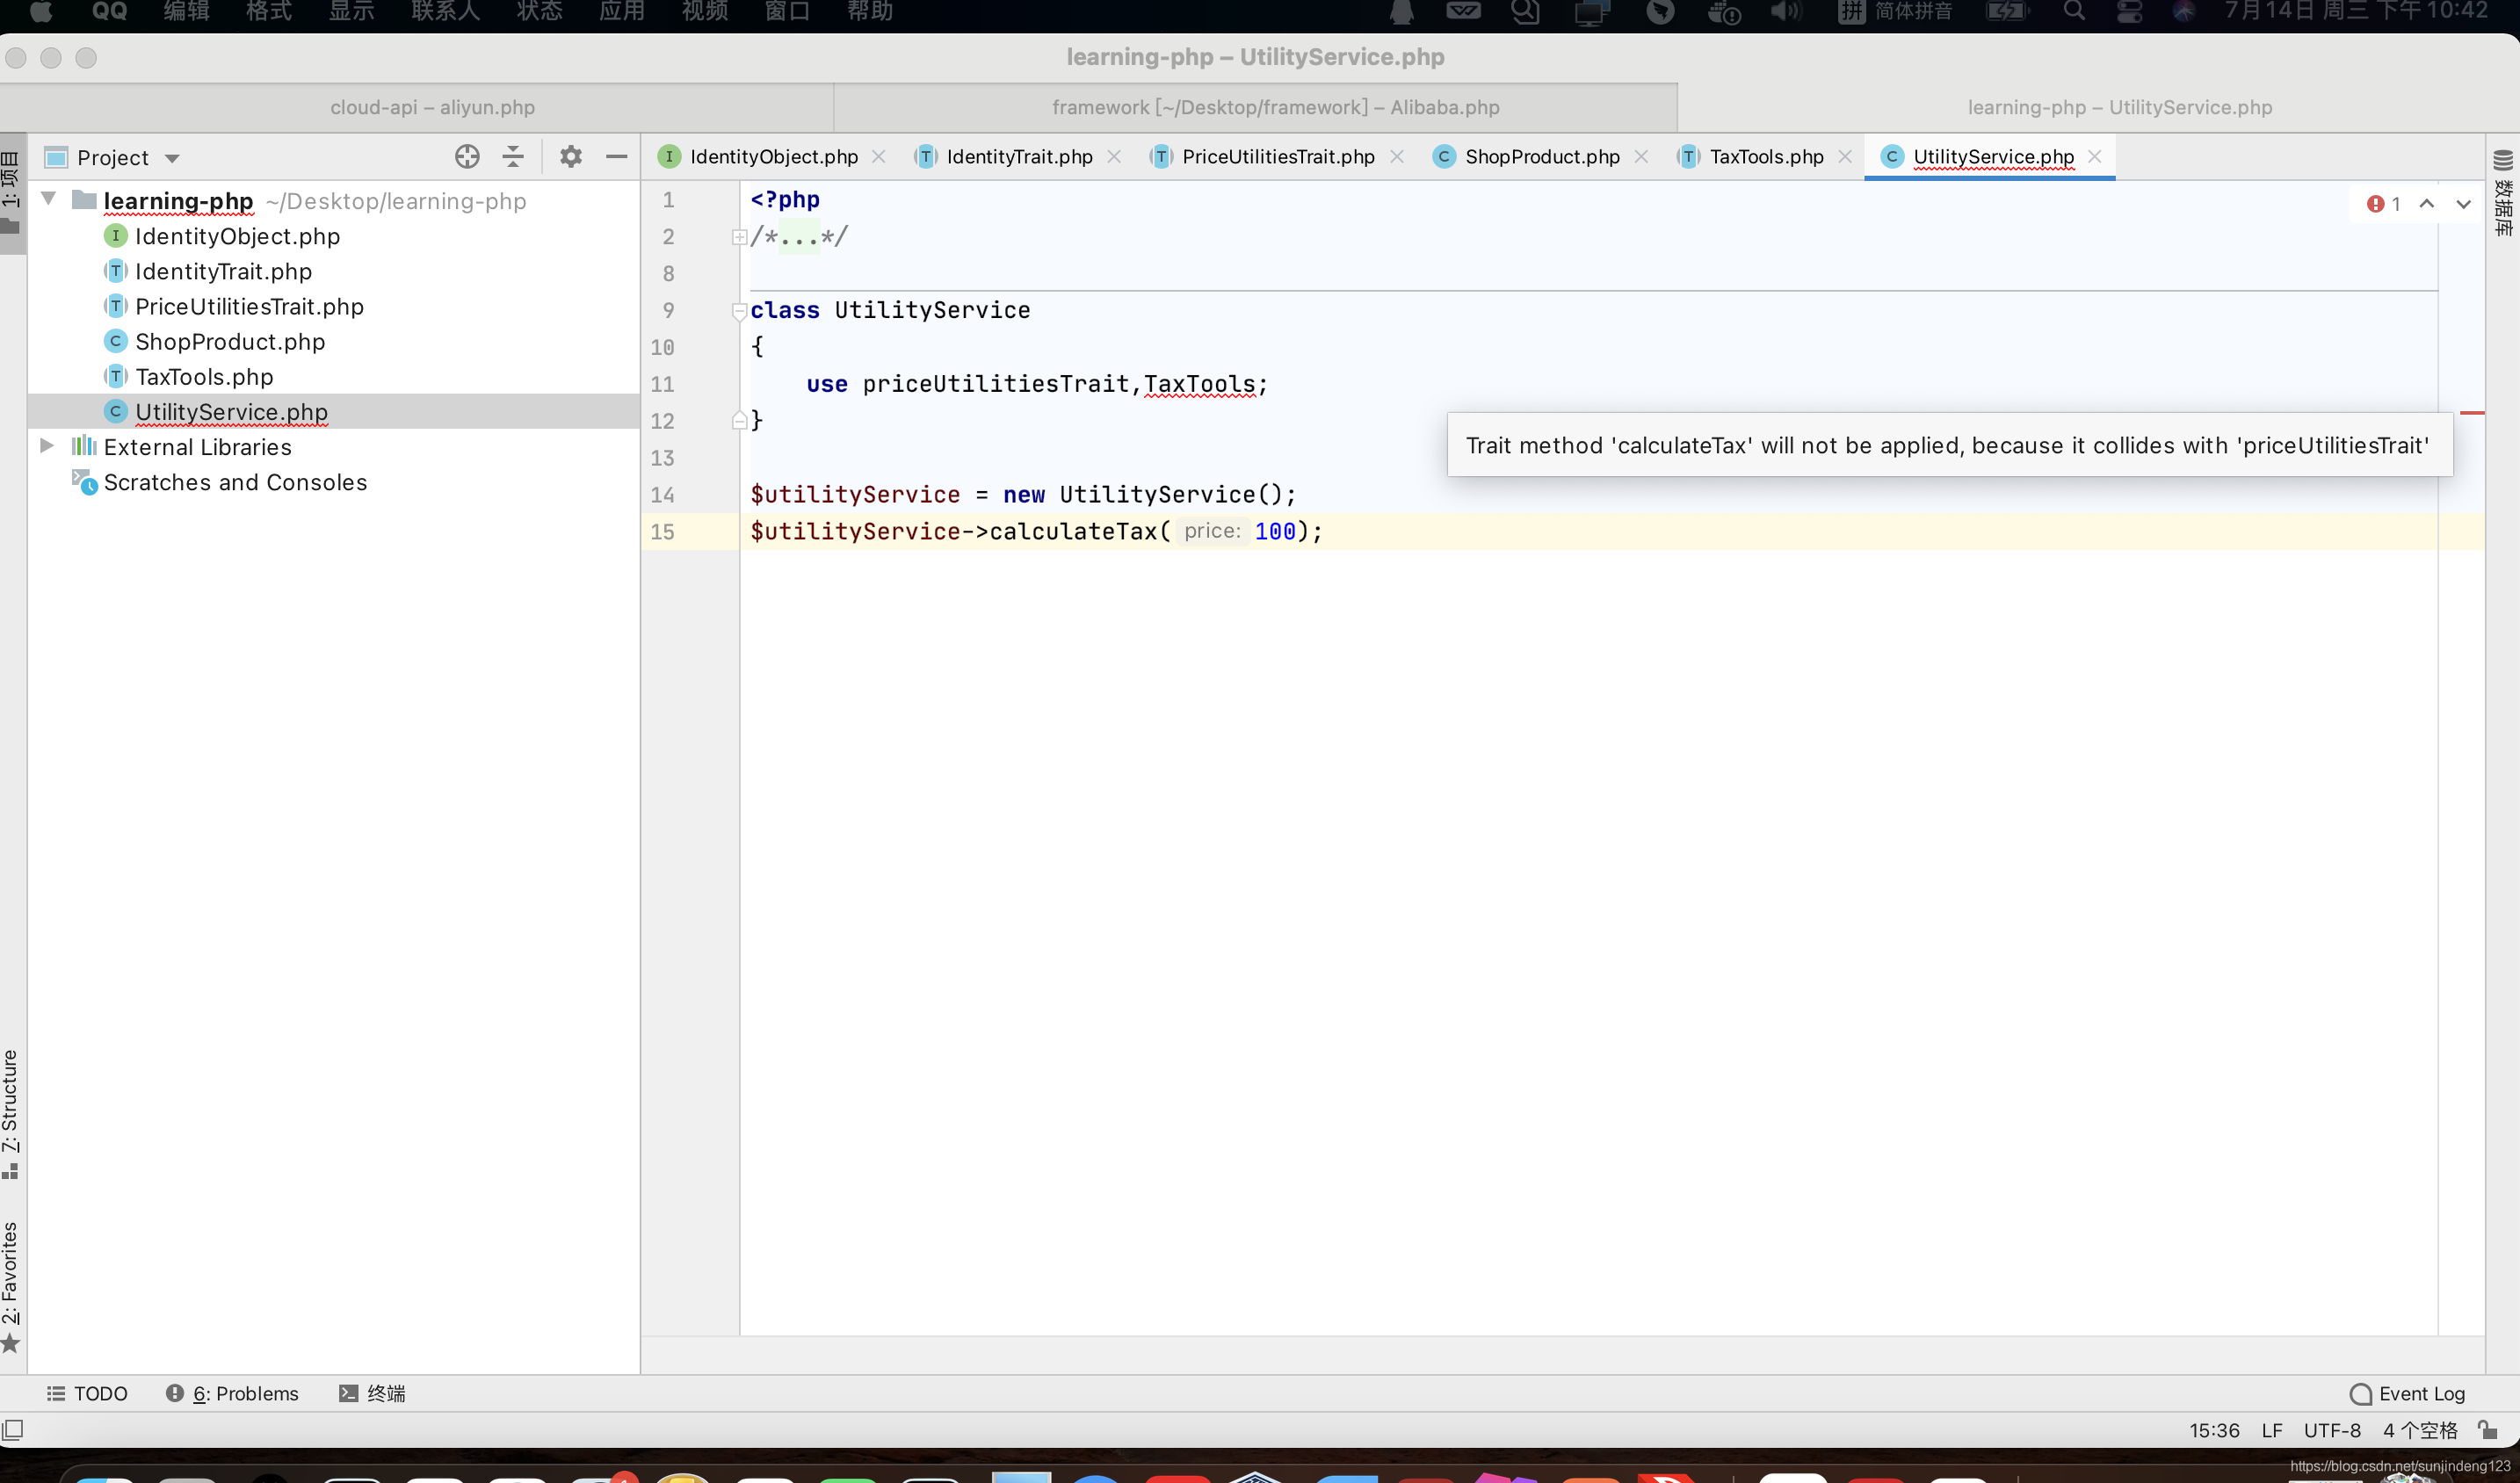Click the error count indicator
Screen dimensions: 2520x1483
click(x=2384, y=204)
